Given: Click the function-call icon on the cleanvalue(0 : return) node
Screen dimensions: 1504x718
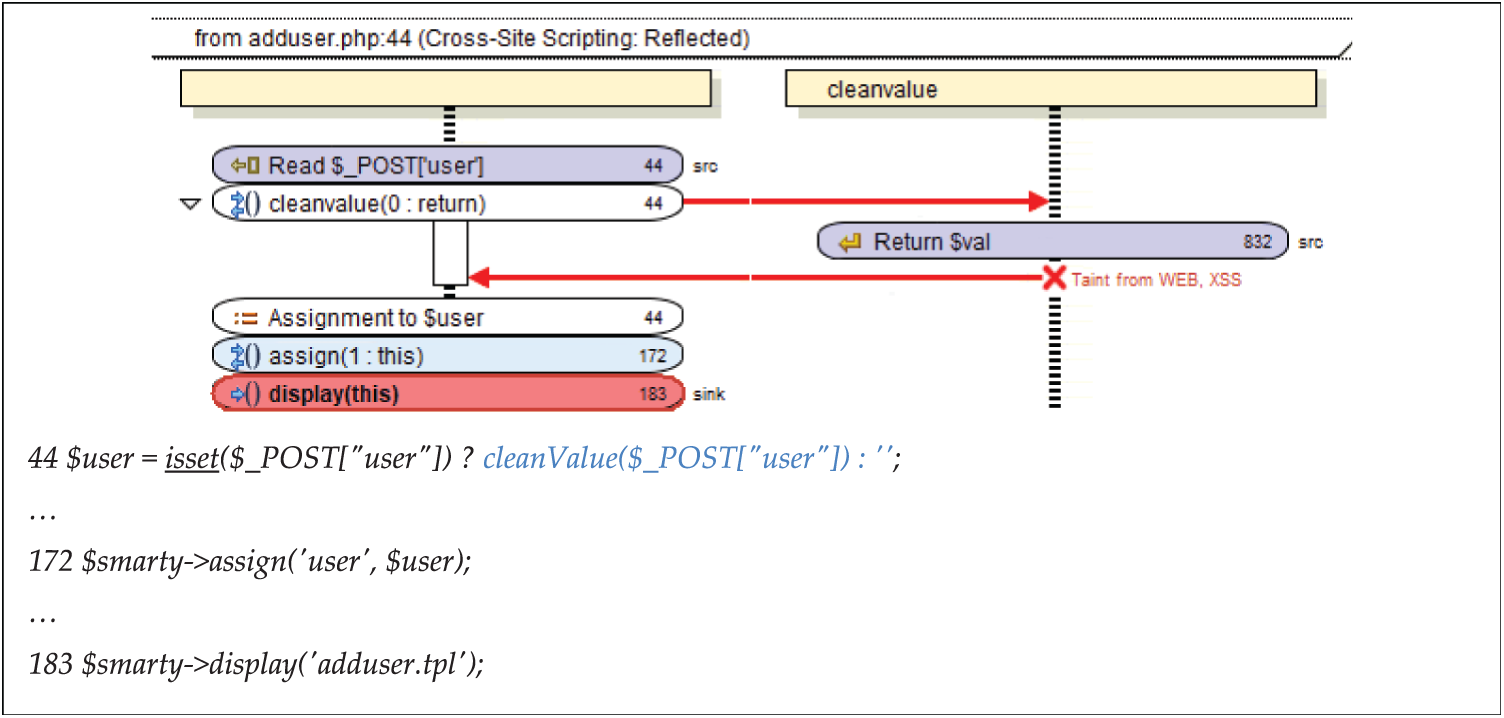Looking at the screenshot, I should point(246,204).
